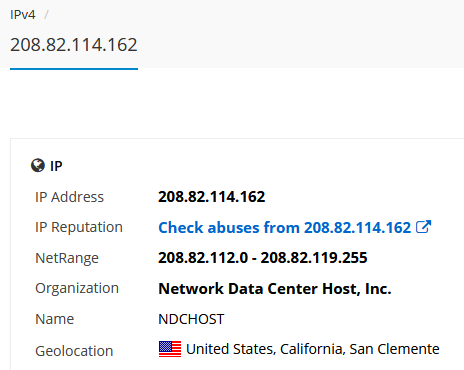The image size is (464, 370).
Task: Click the Geolocation field label
Action: tap(74, 351)
